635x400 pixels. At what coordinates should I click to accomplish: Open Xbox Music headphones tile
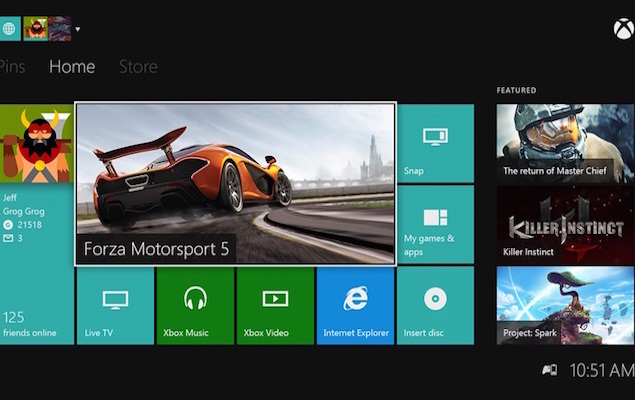[195, 305]
